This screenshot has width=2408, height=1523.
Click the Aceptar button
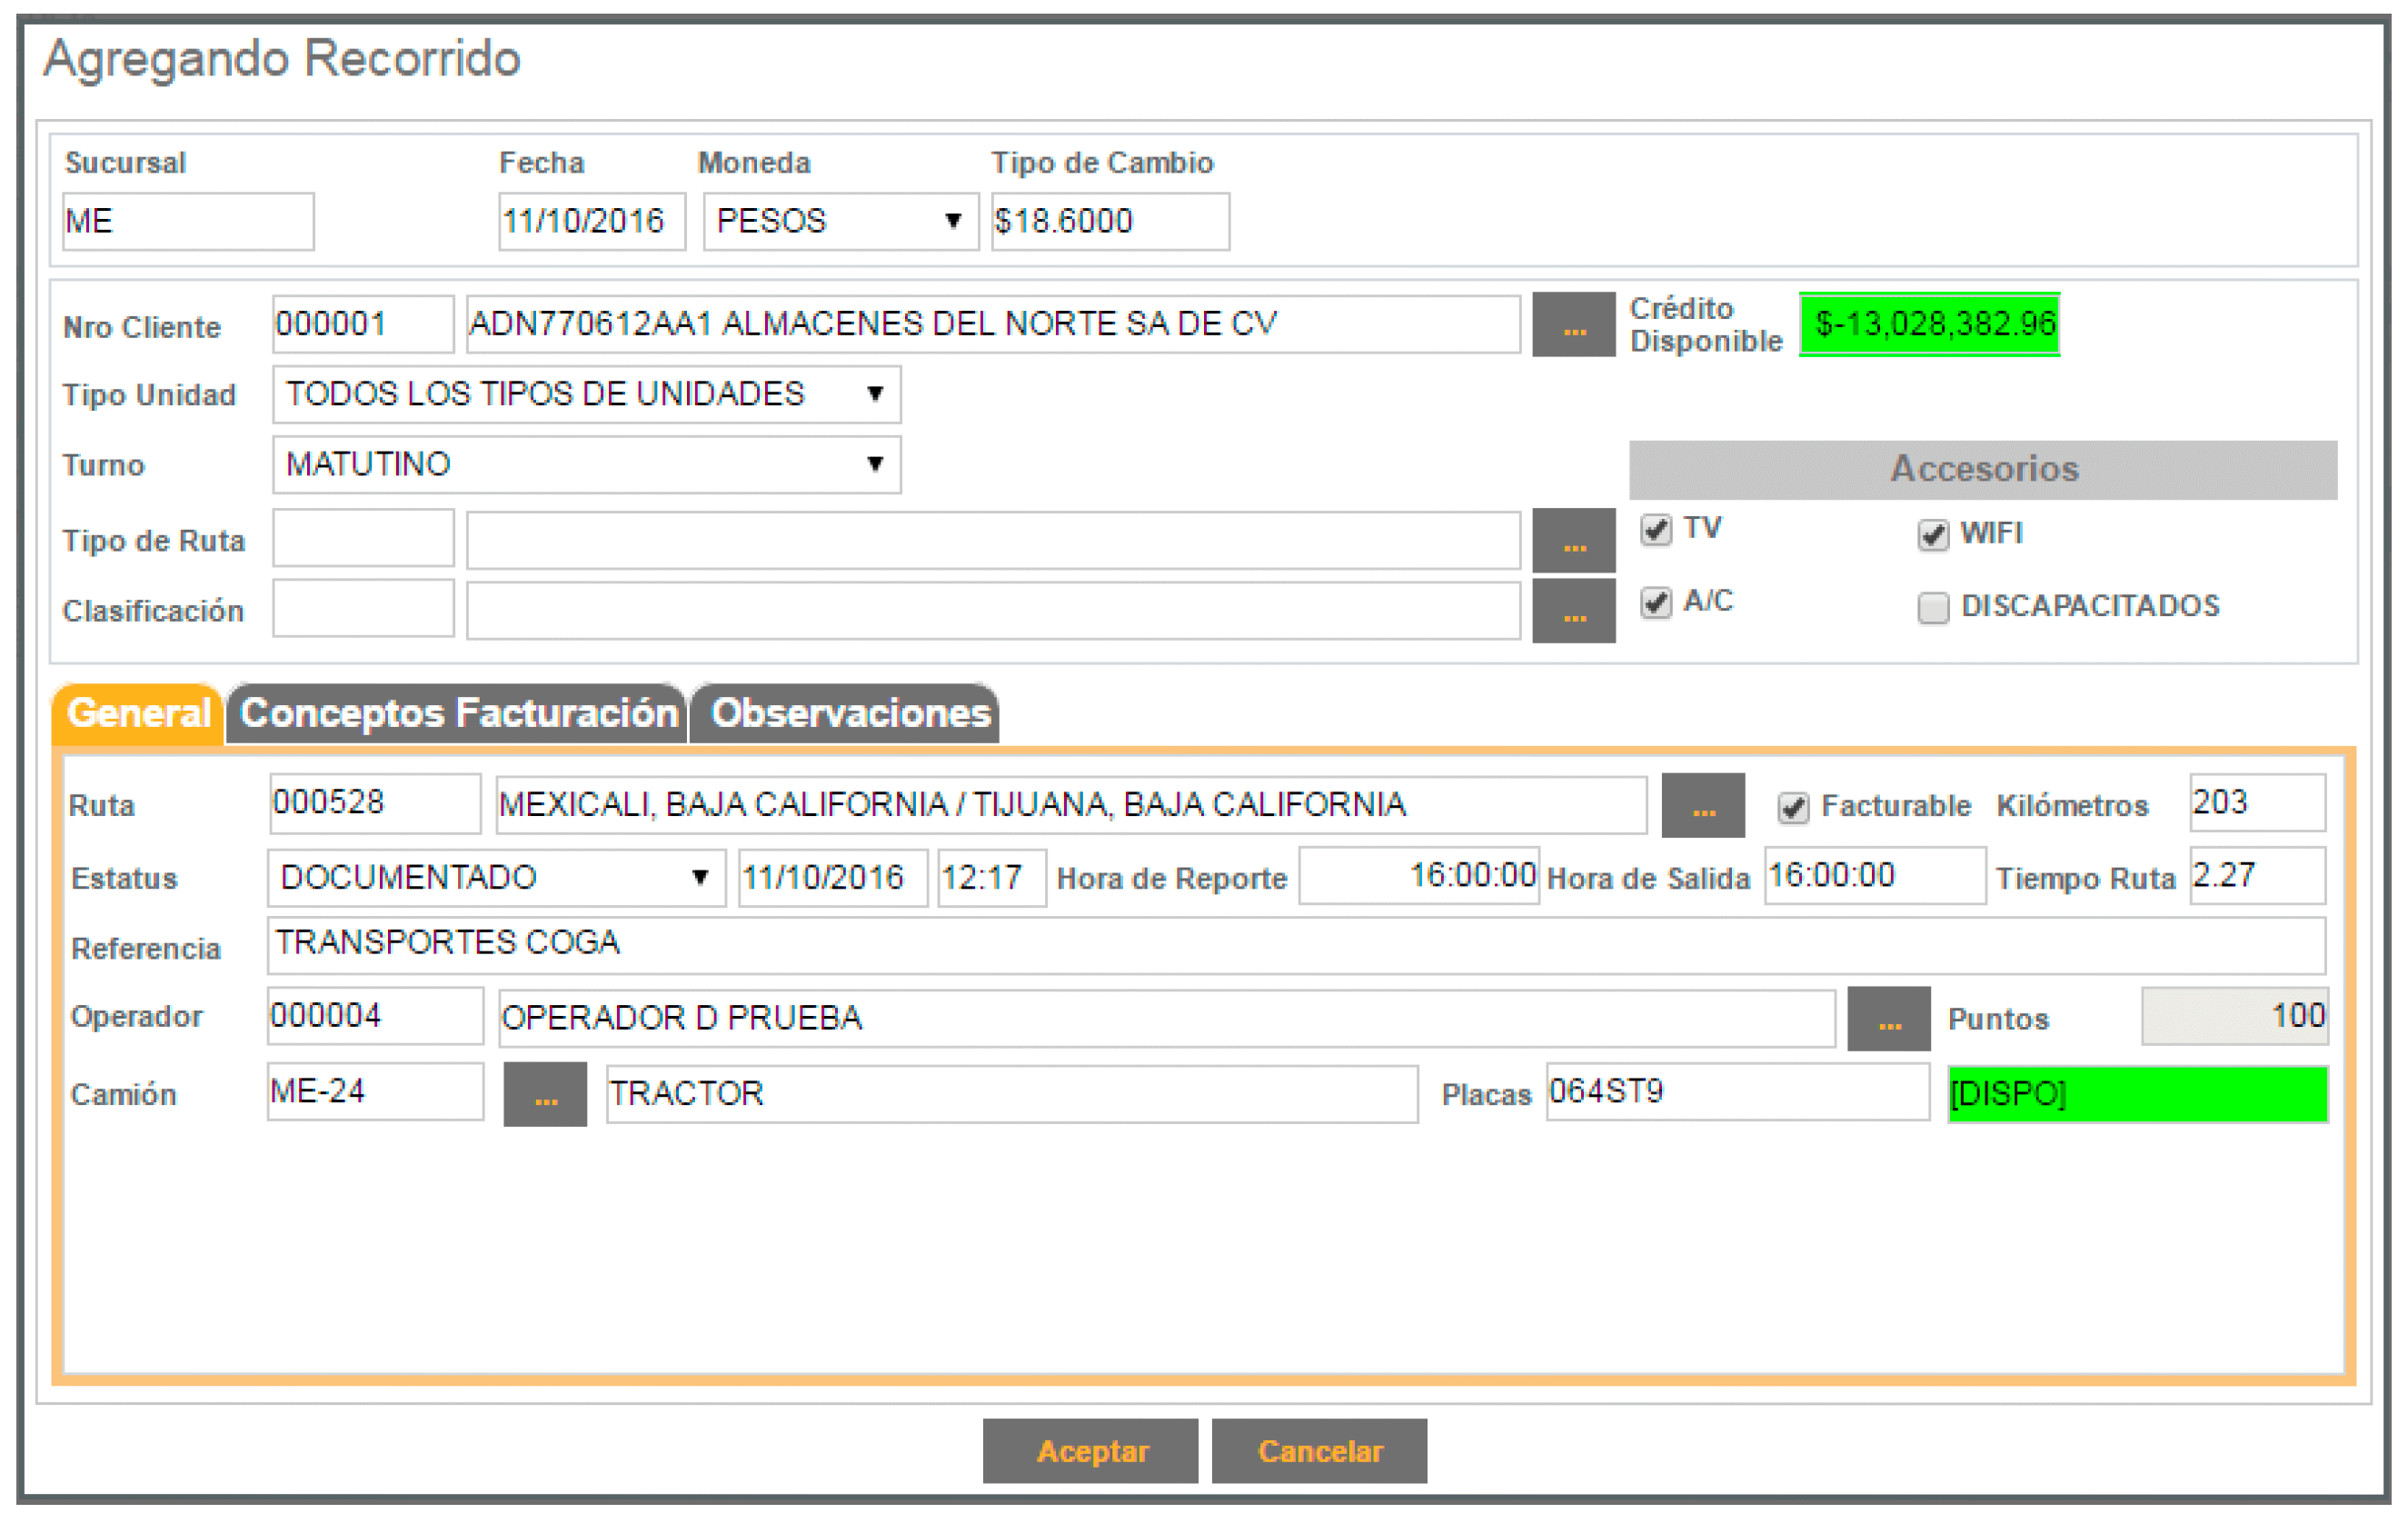click(x=1090, y=1450)
